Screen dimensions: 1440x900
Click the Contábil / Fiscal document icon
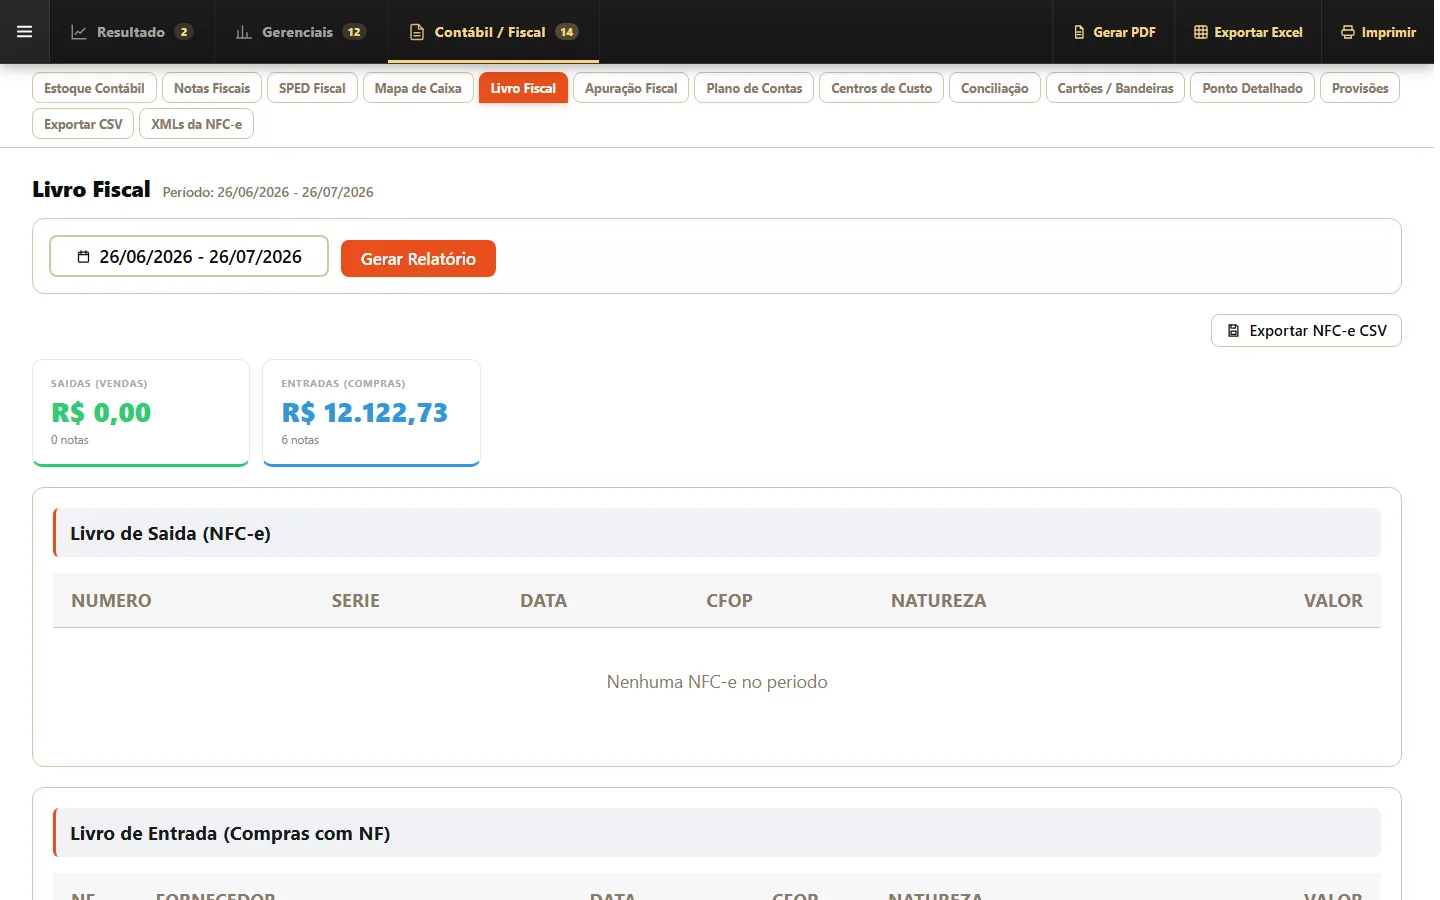[x=417, y=32]
